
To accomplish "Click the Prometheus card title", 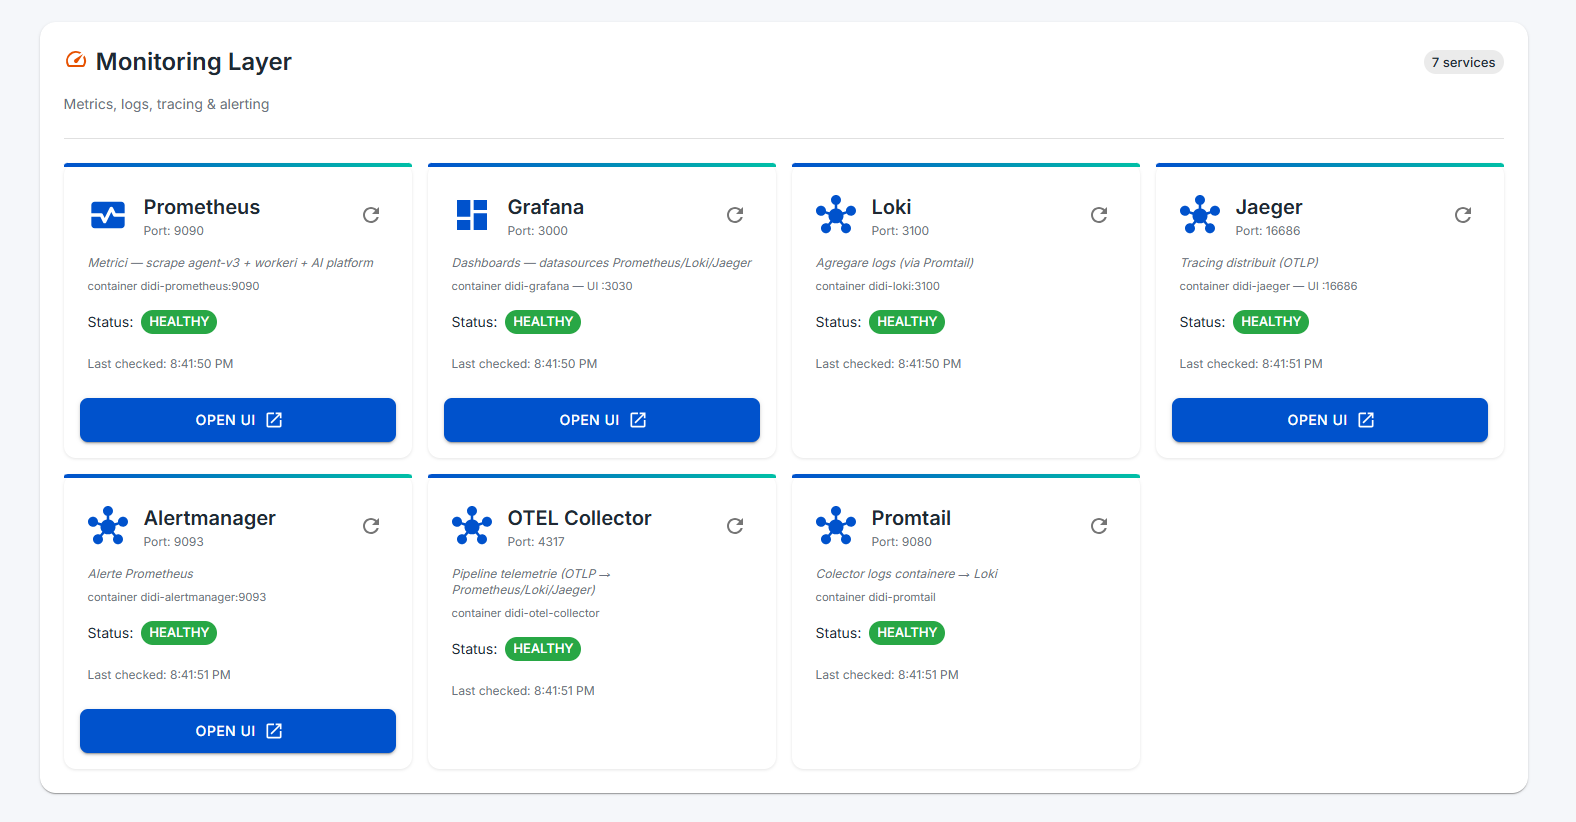I will (x=202, y=207).
